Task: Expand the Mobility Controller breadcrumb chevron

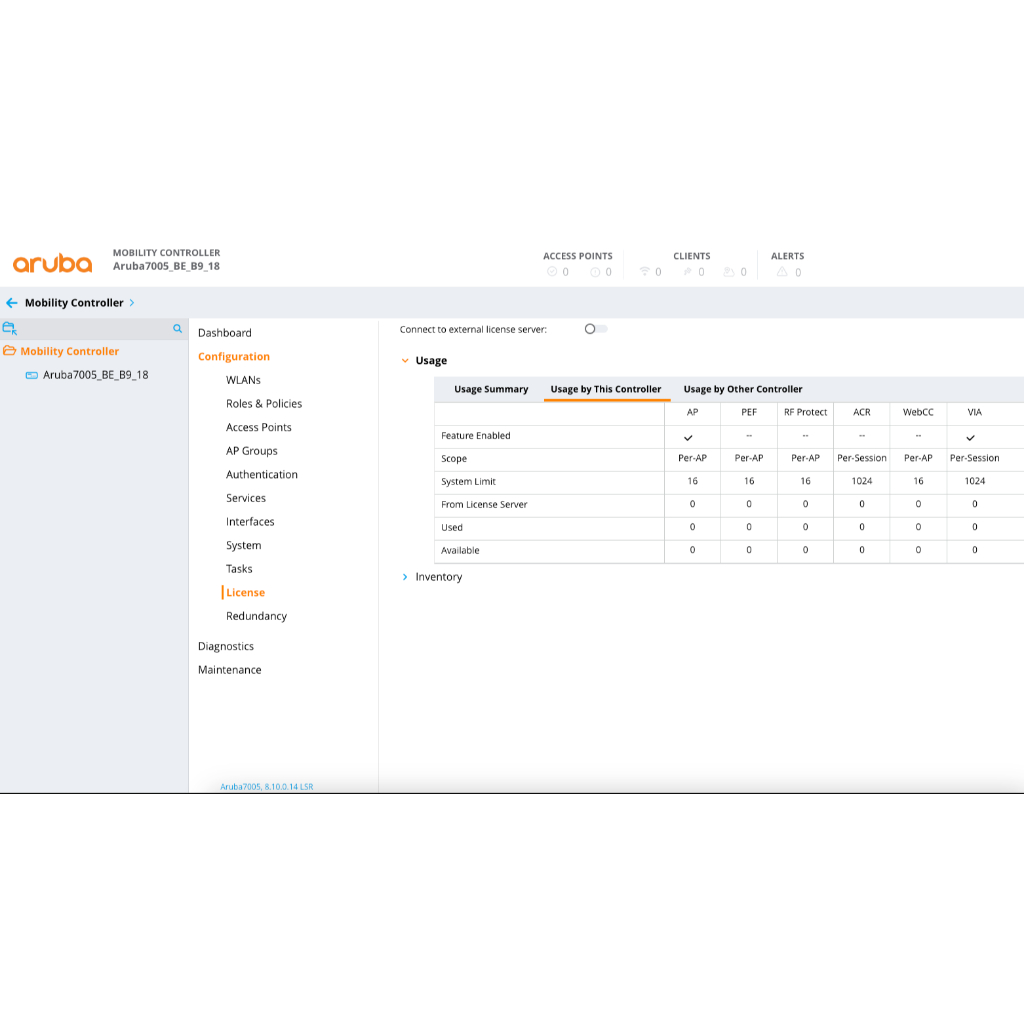Action: click(x=132, y=303)
